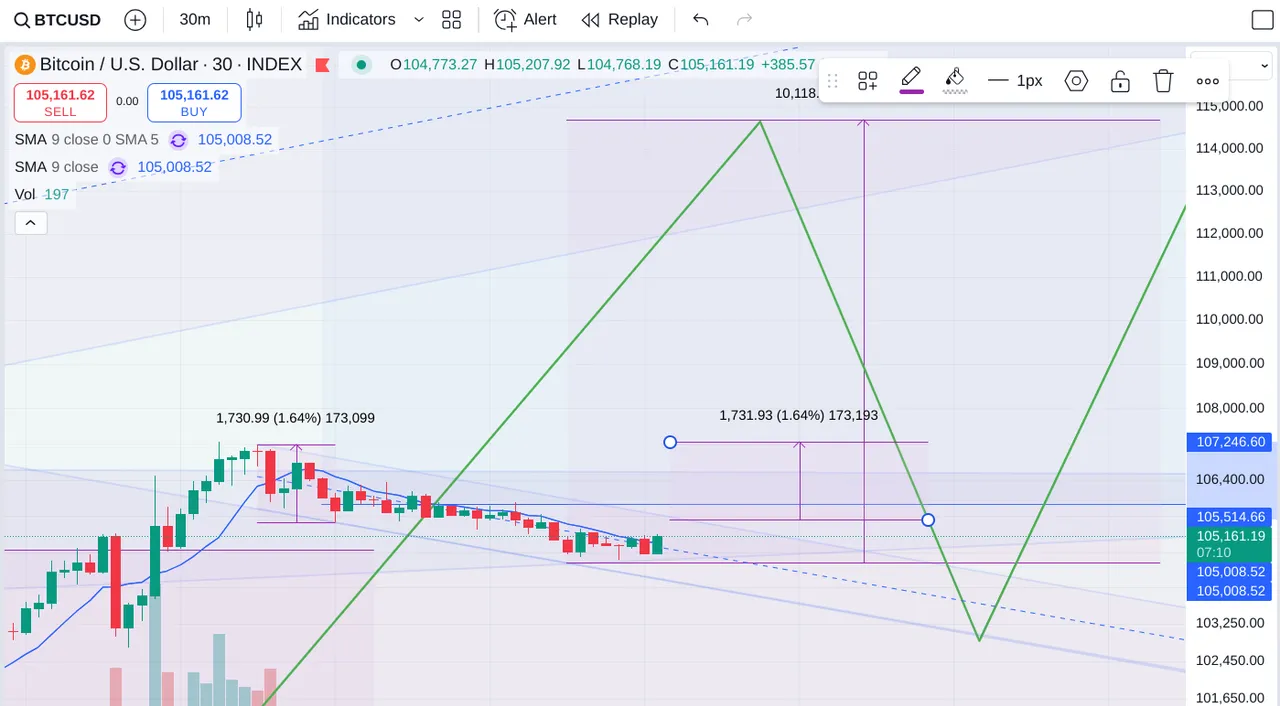The image size is (1280, 706).
Task: Change the 30m timeframe interval
Action: 195,19
